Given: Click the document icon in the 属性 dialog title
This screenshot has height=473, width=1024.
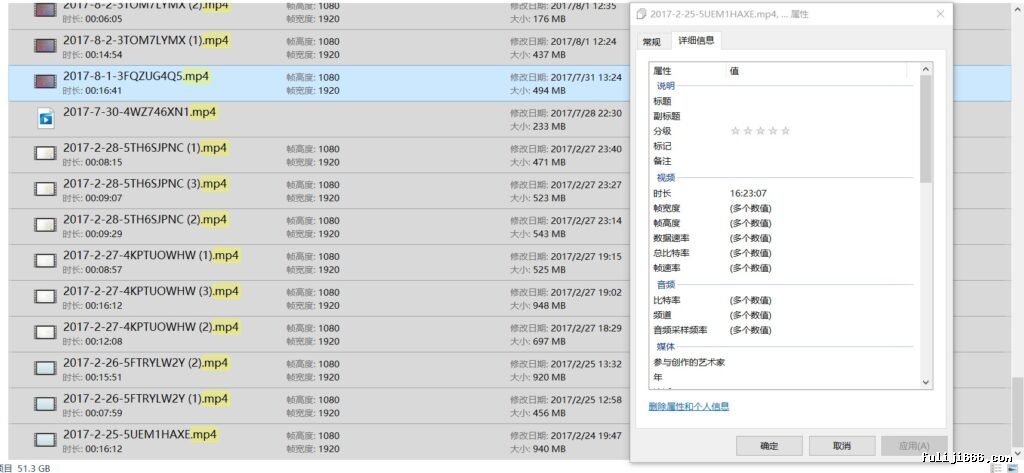Looking at the screenshot, I should click(x=641, y=14).
